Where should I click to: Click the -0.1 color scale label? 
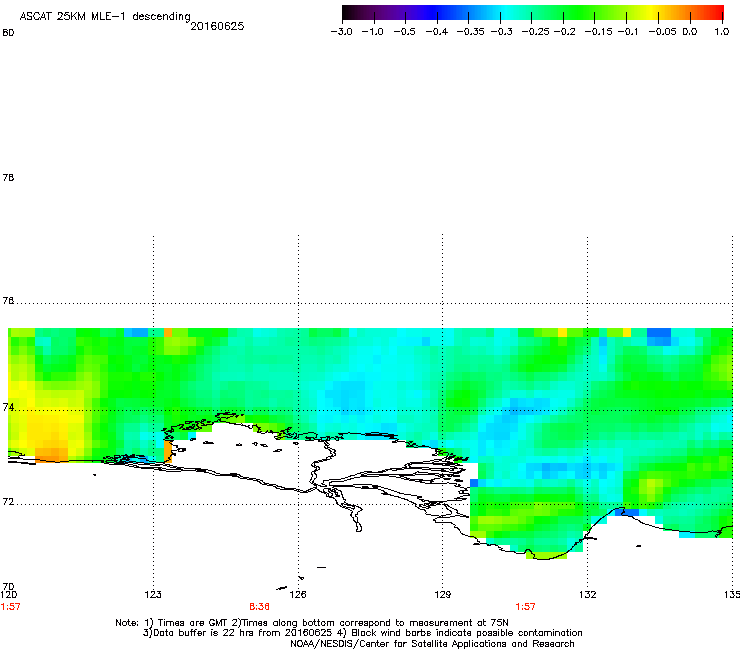628,32
